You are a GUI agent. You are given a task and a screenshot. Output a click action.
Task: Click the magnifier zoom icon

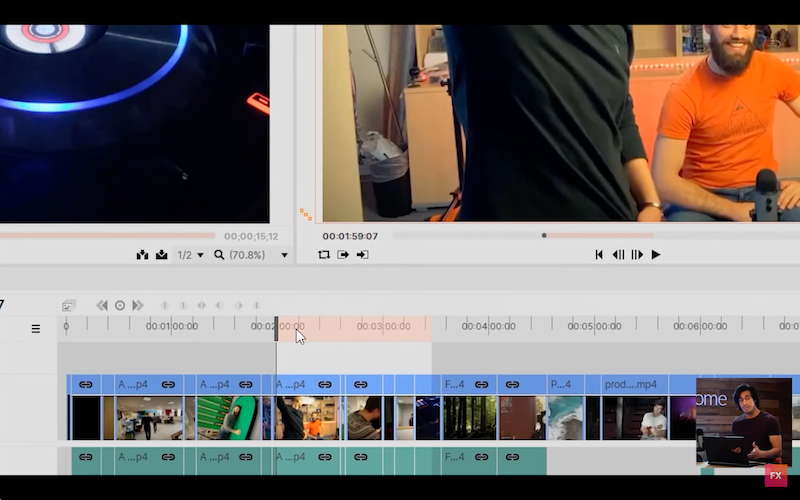(x=219, y=255)
